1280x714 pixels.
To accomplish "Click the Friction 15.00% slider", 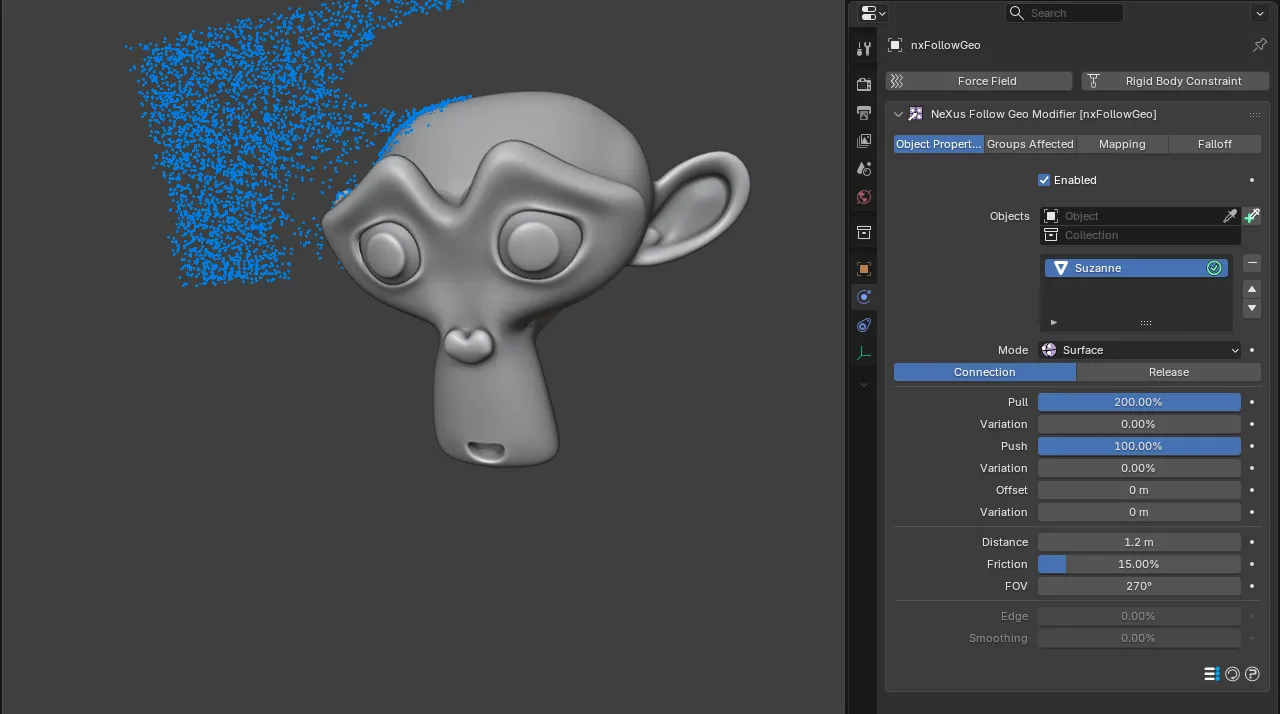I will point(1139,564).
